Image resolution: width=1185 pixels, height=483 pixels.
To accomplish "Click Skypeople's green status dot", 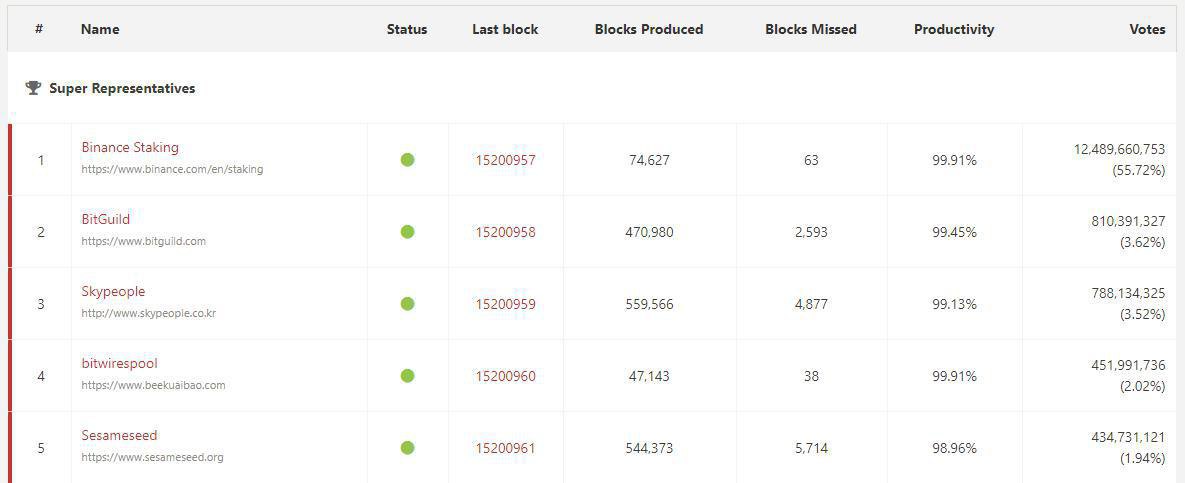I will coord(407,304).
